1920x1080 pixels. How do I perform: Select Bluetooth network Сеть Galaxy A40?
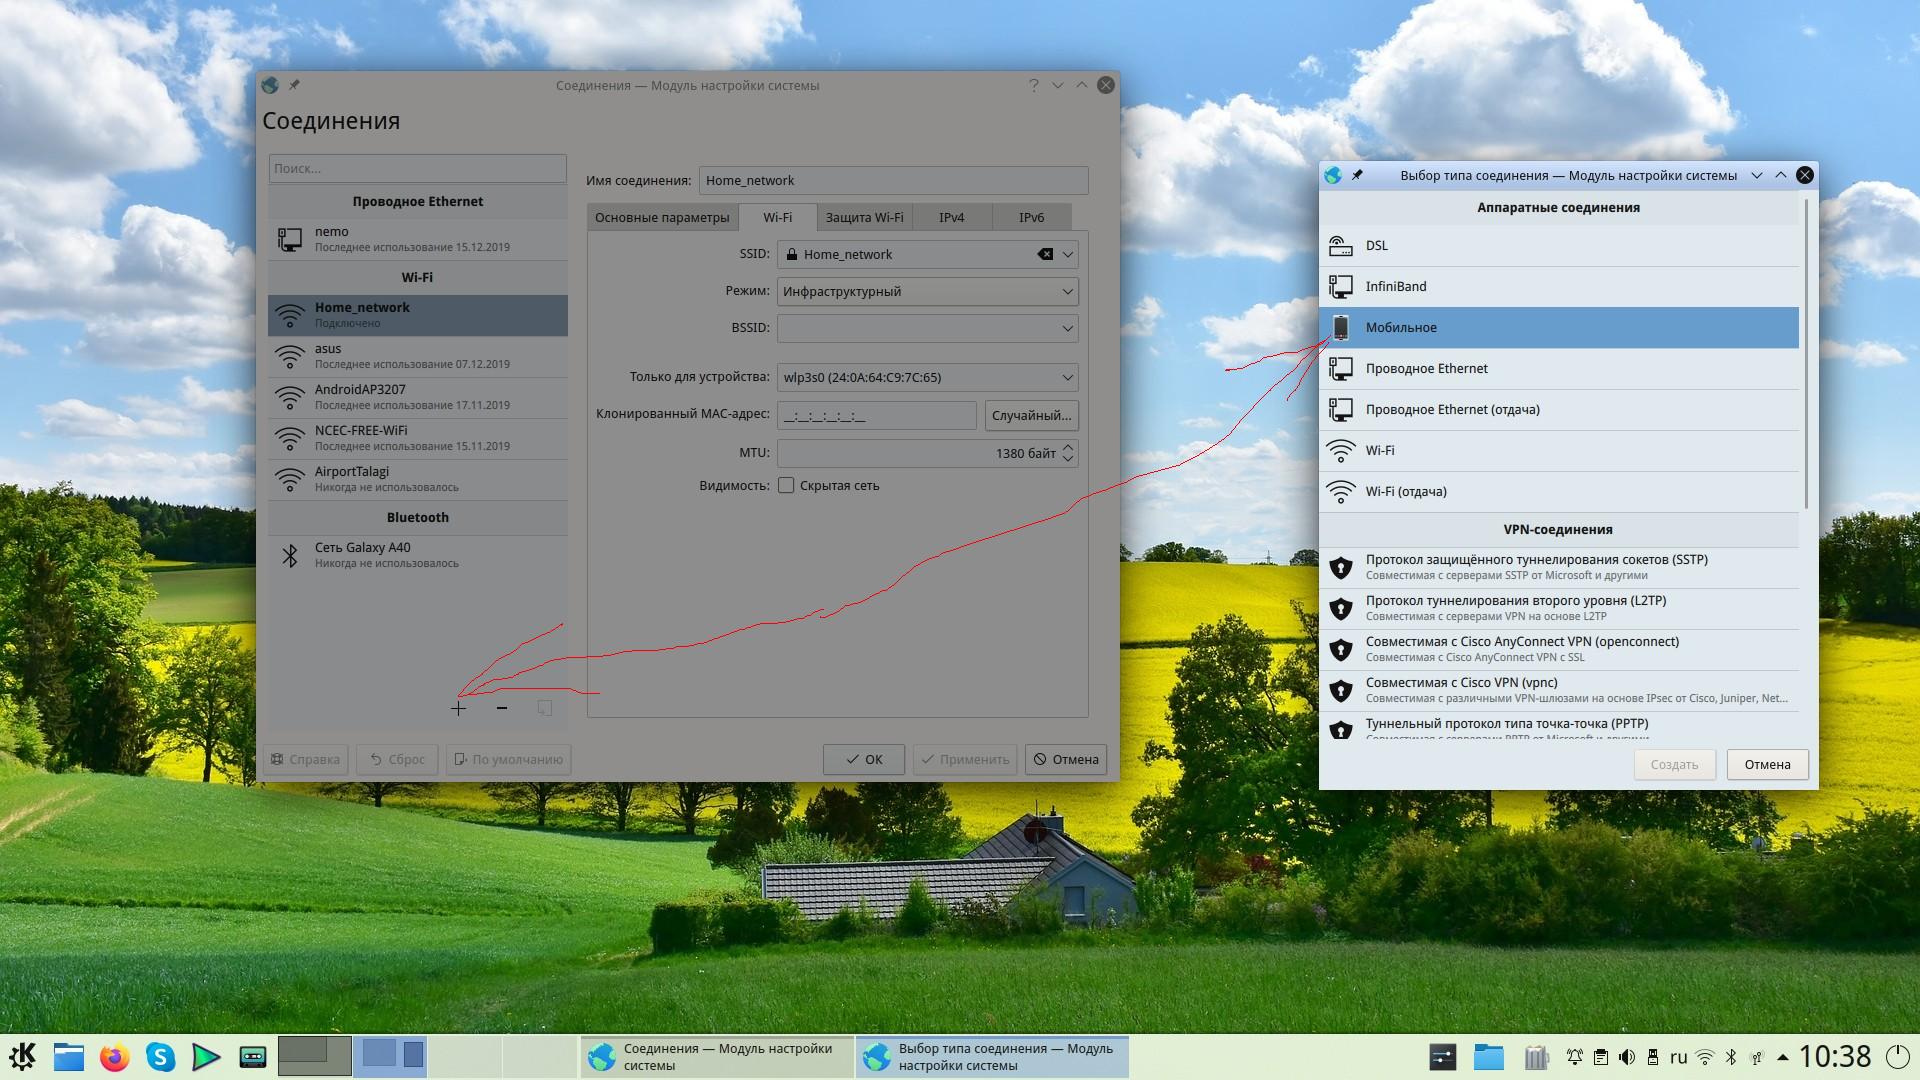pos(417,555)
